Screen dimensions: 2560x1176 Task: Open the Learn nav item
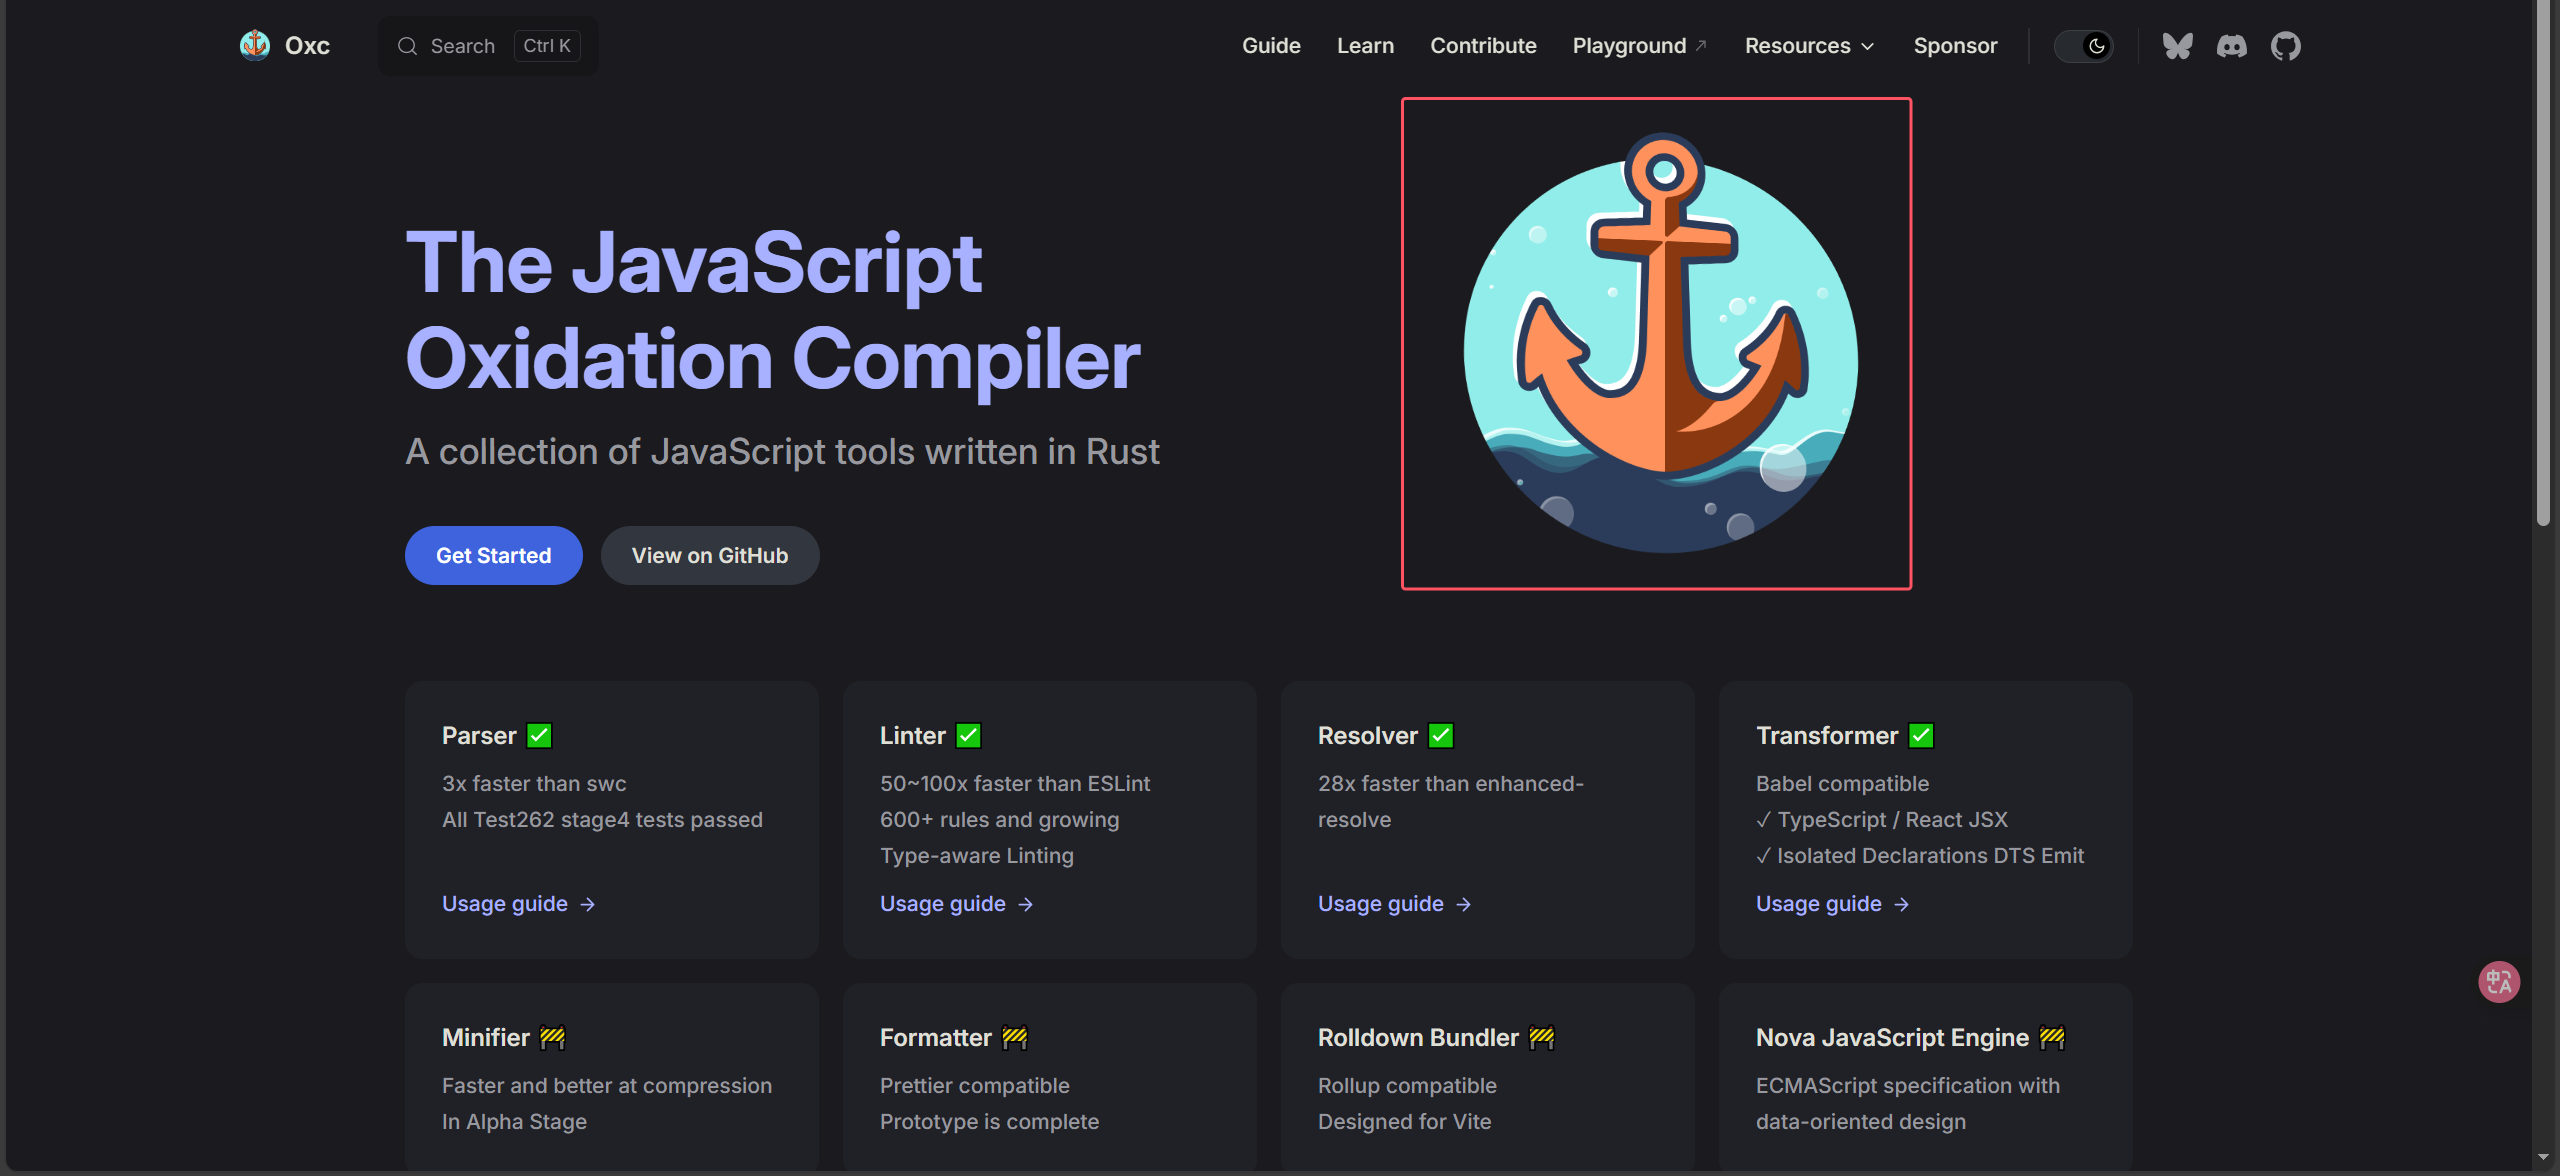coord(1365,46)
